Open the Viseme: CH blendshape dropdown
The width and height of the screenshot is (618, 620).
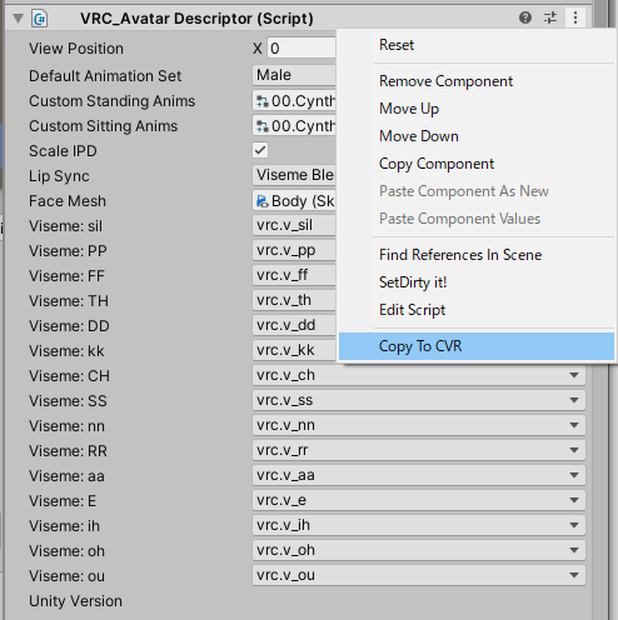tap(419, 375)
